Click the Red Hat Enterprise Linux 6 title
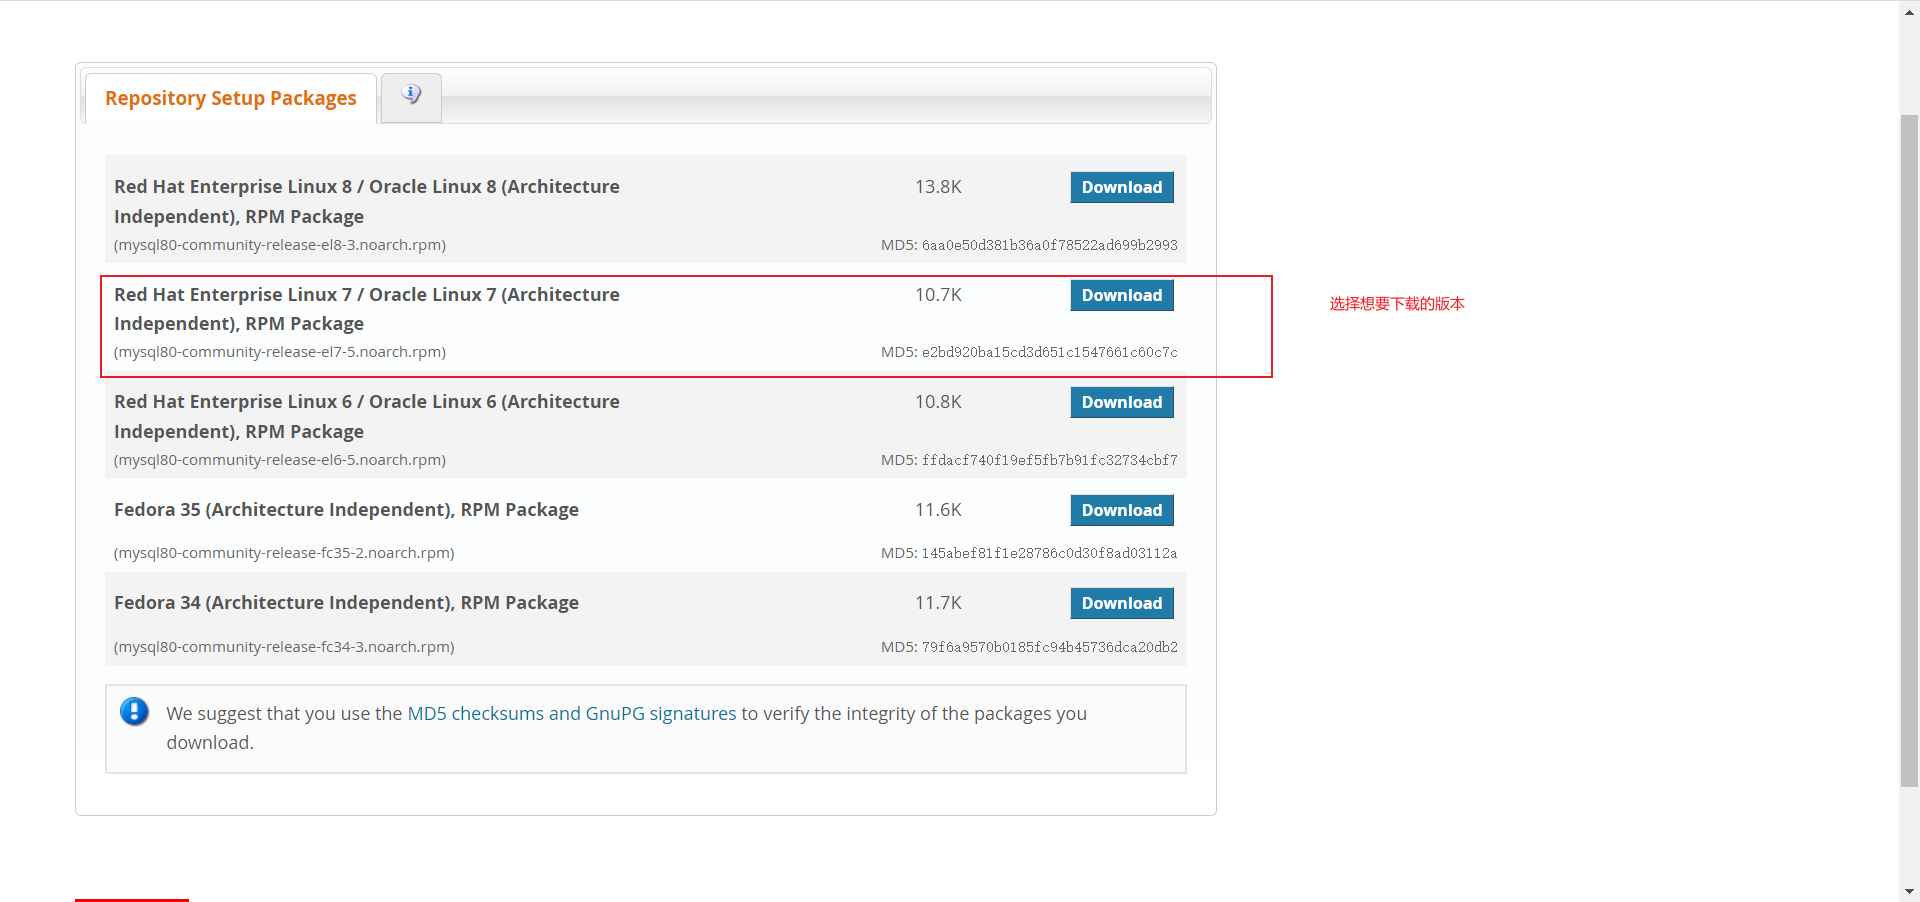Screen dimensions: 1920x902 [367, 416]
